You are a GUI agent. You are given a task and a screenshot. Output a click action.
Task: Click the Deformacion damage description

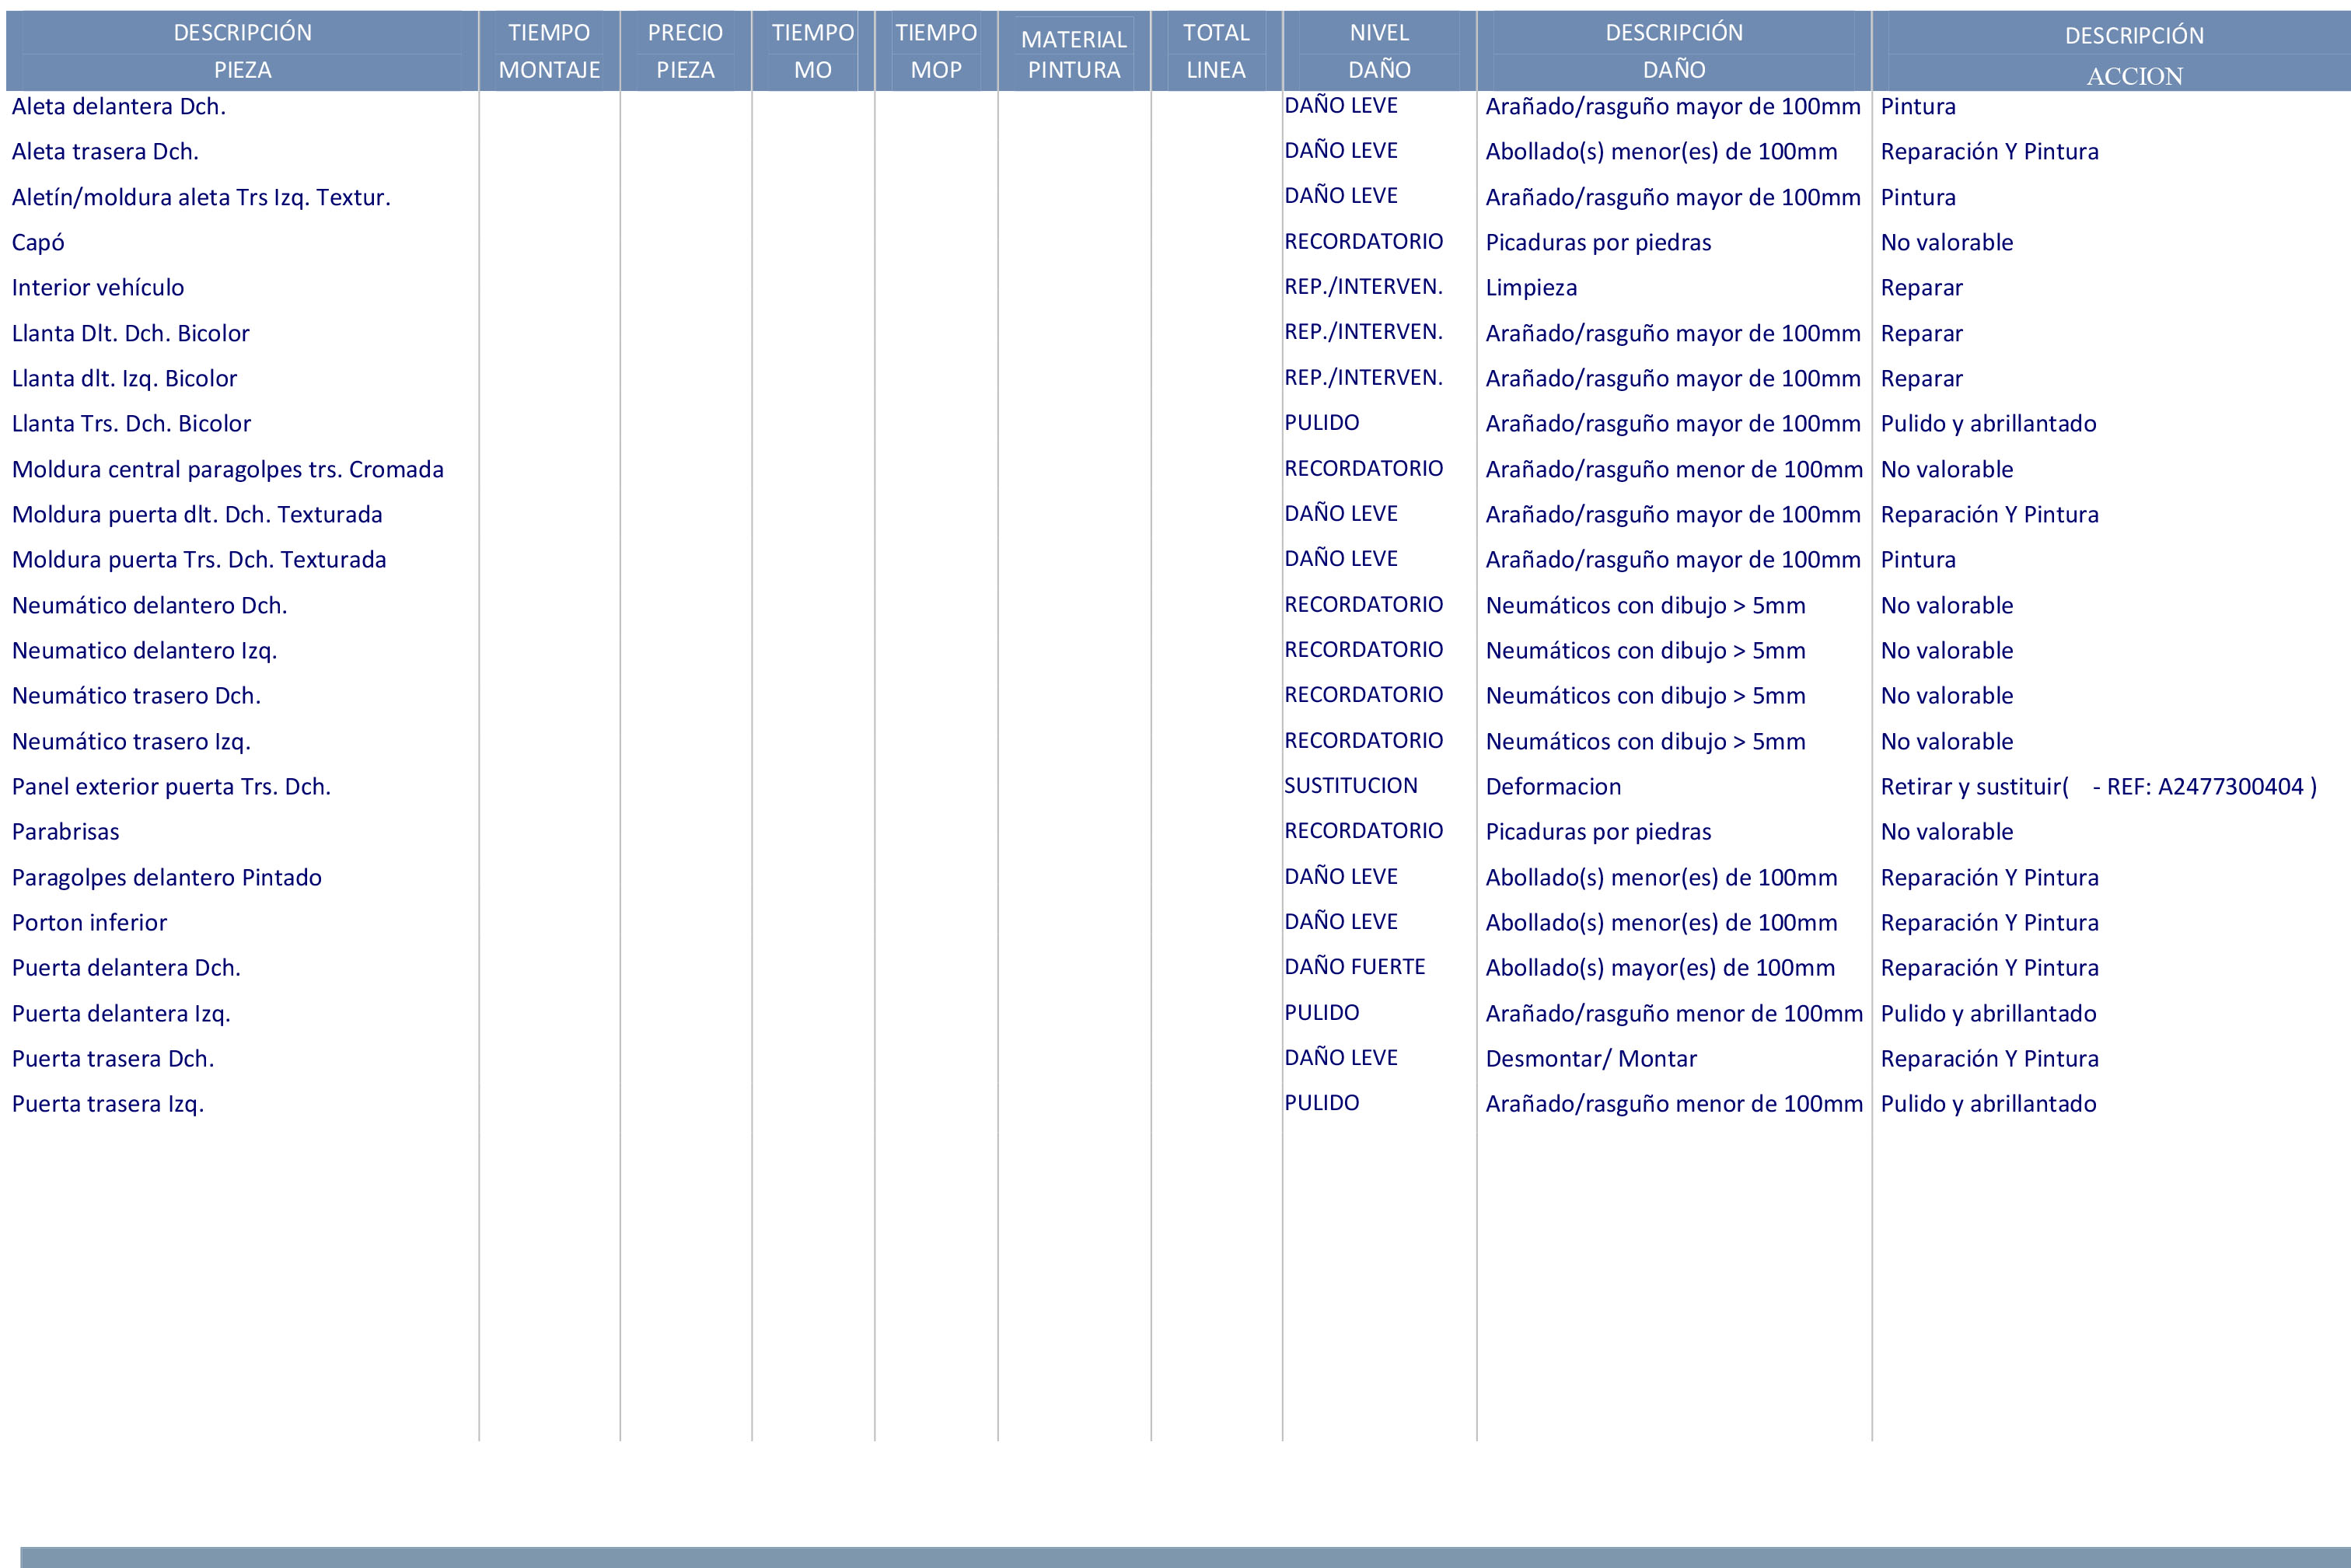[1553, 787]
